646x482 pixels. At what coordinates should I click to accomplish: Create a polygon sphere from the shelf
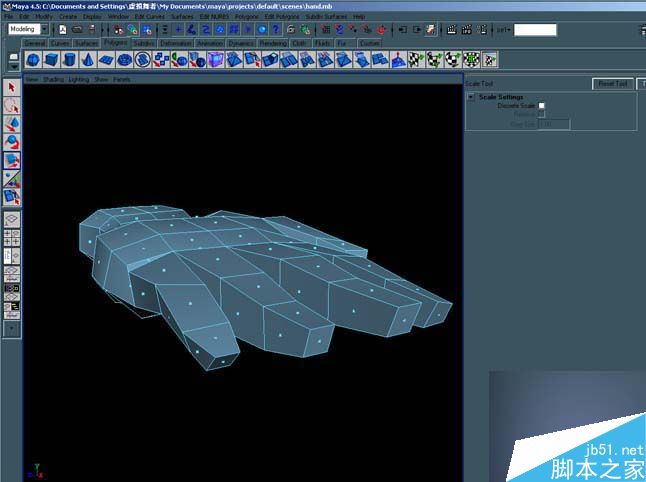[x=33, y=60]
